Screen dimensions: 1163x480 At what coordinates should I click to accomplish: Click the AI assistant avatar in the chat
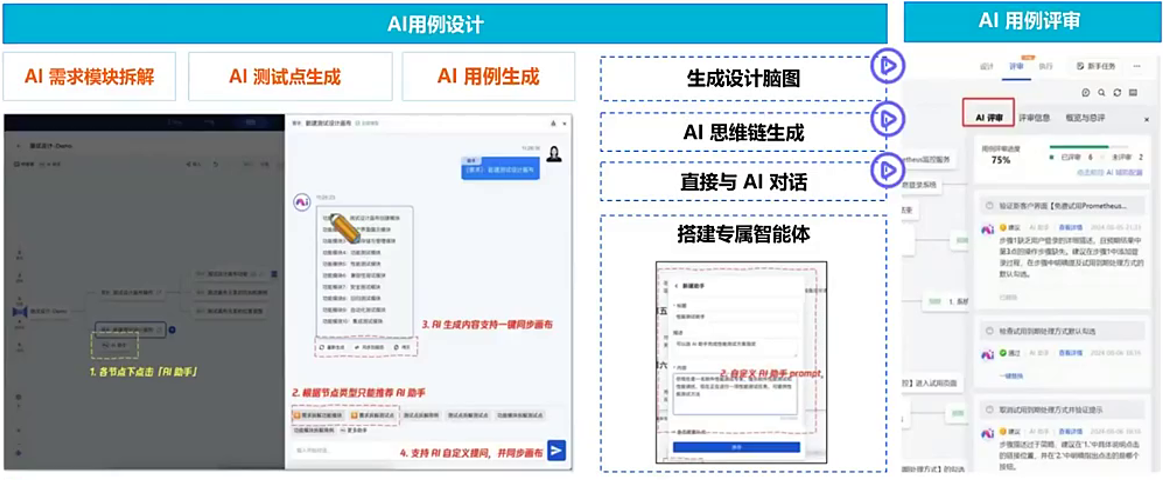click(302, 202)
